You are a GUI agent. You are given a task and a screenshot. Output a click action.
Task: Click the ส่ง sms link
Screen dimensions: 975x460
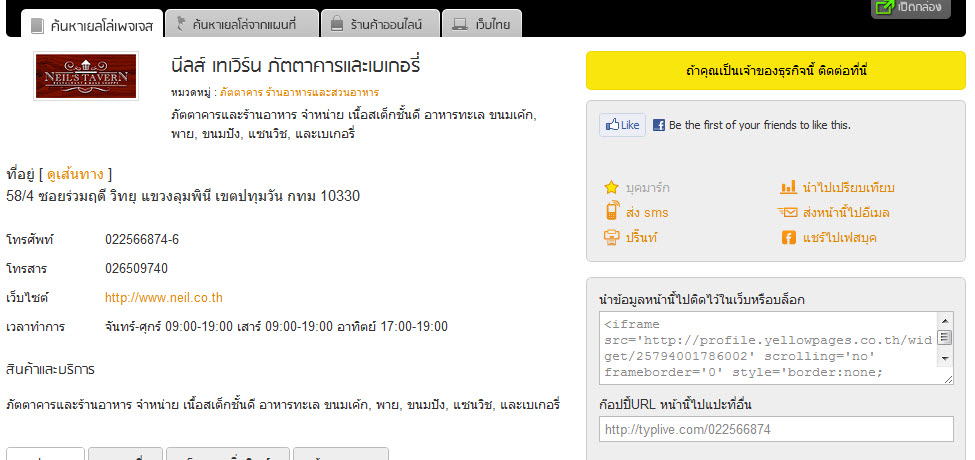647,213
